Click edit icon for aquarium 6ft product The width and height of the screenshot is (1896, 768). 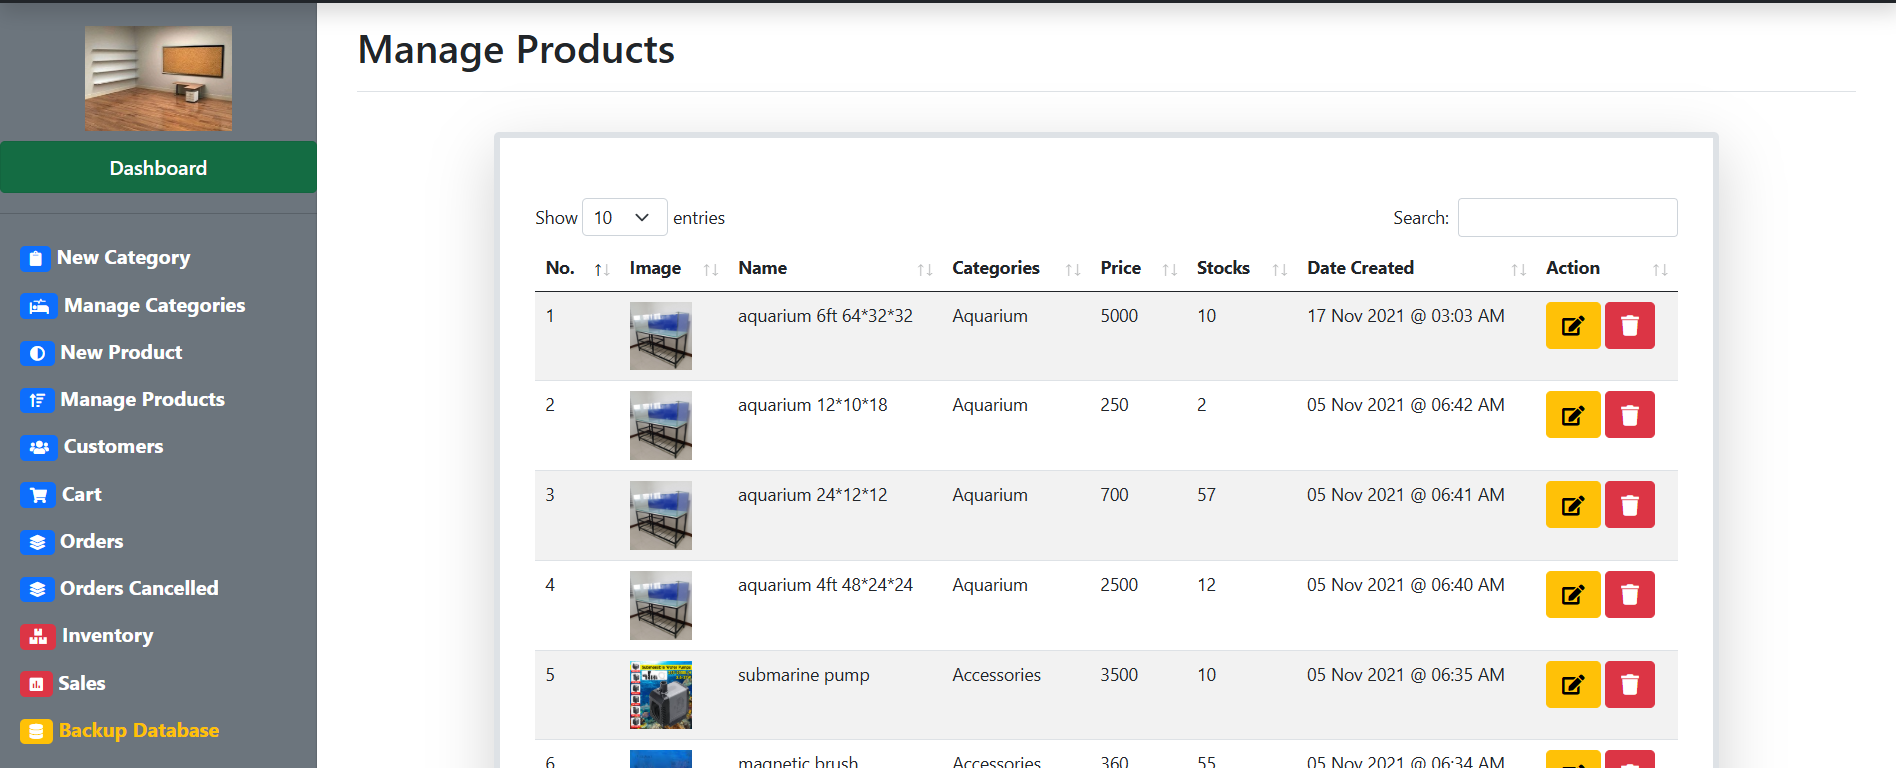(x=1572, y=326)
